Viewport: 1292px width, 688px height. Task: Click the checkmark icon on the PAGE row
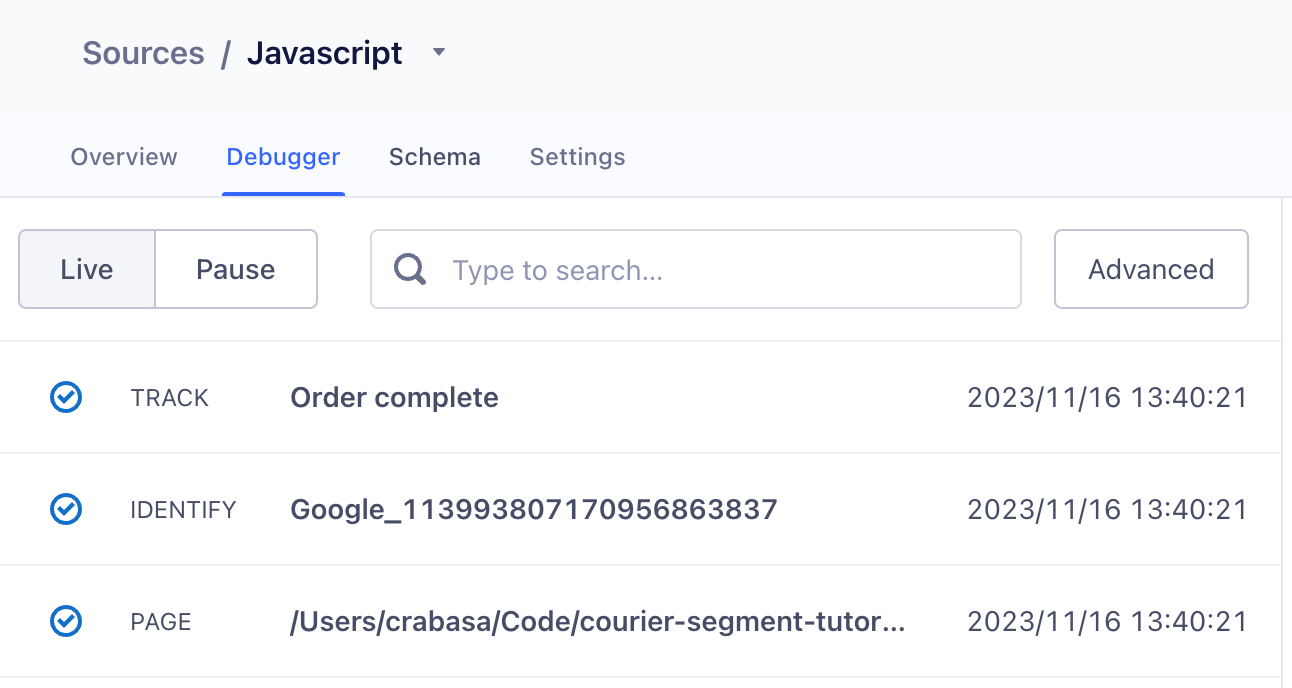coord(66,622)
